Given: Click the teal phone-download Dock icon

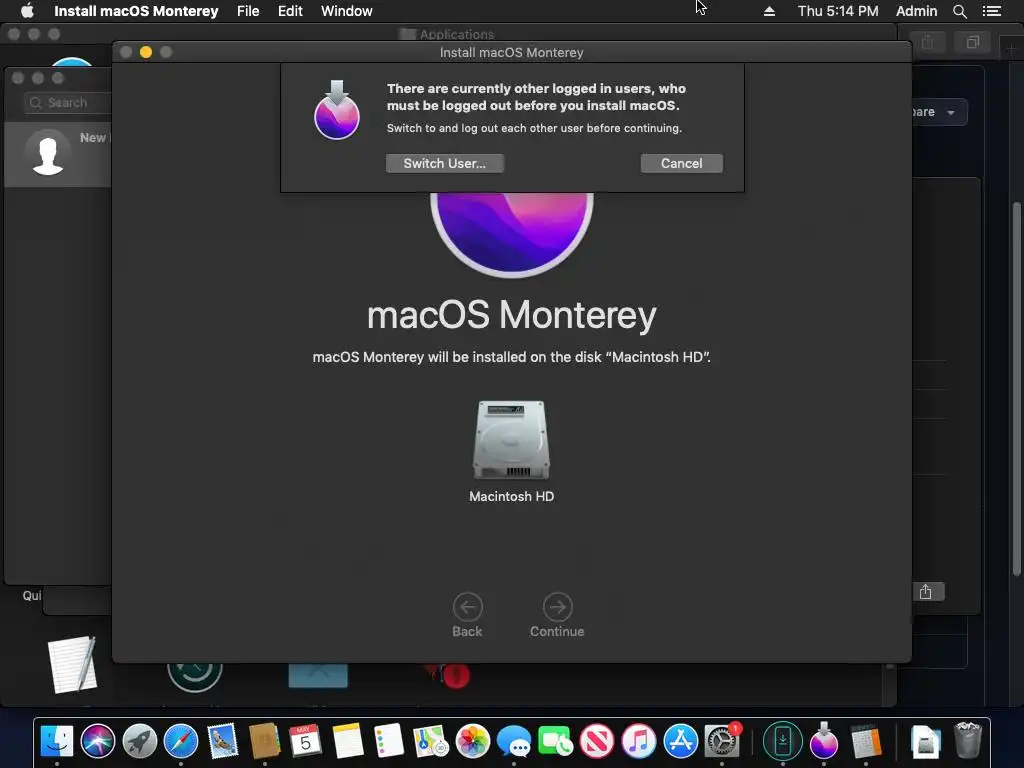Looking at the screenshot, I should (782, 741).
